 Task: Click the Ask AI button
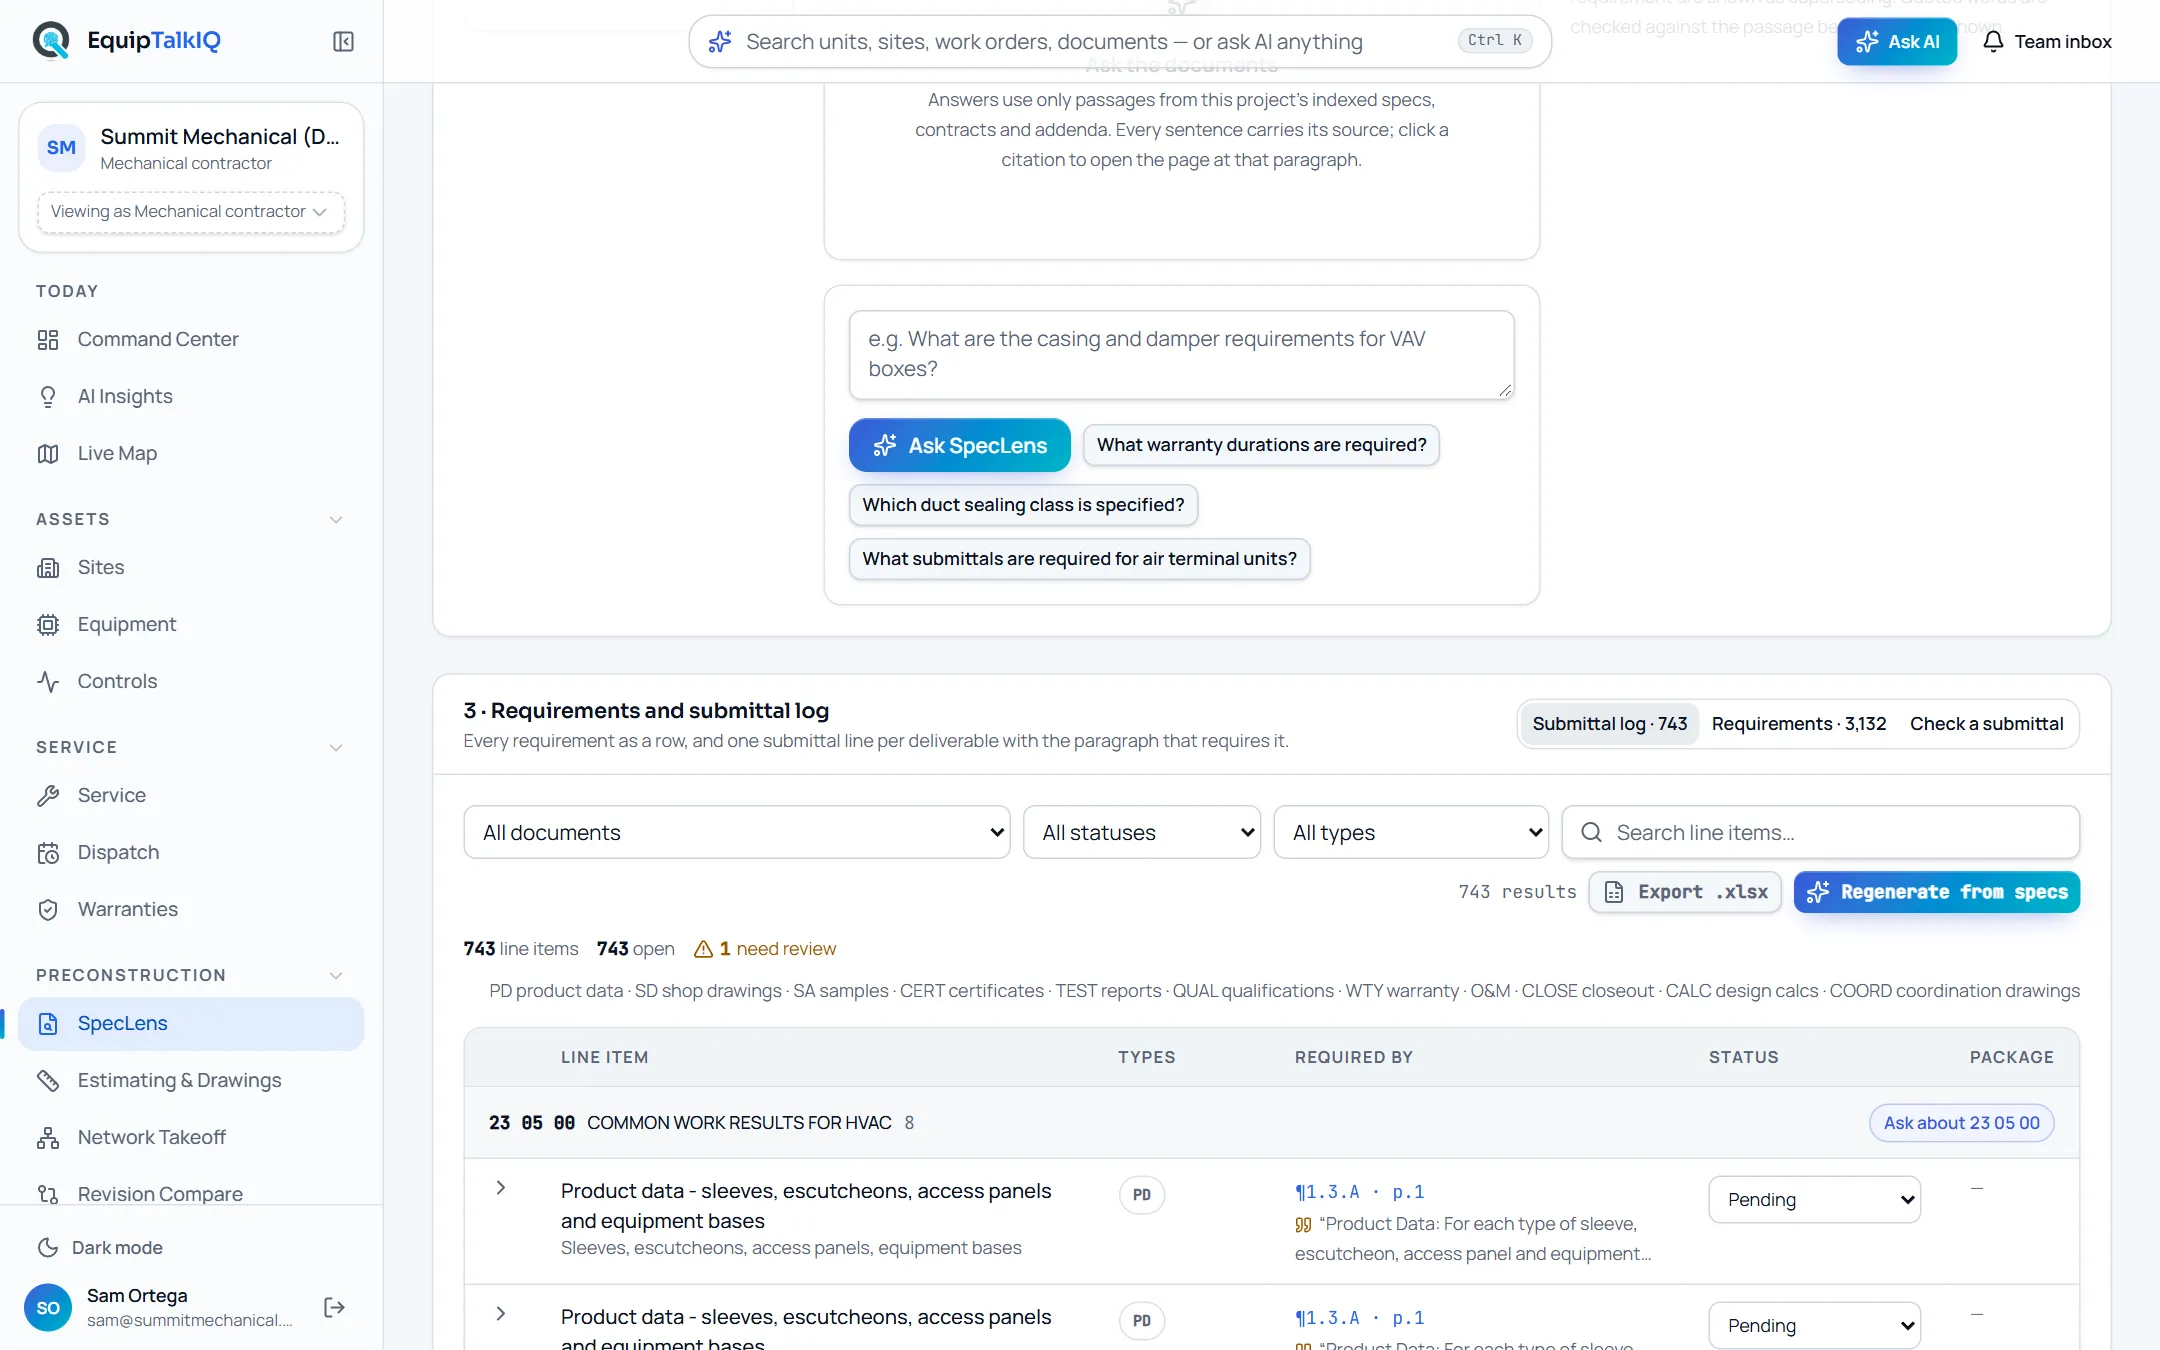1897,41
